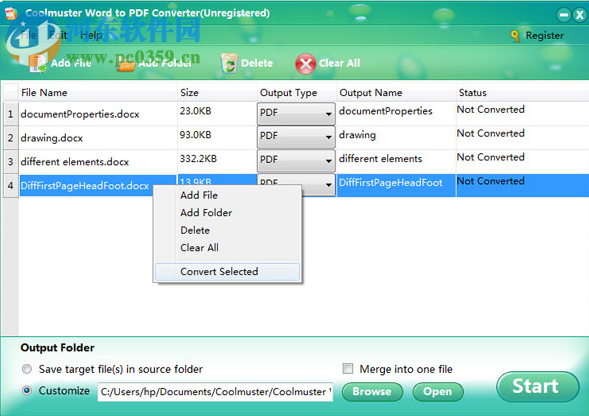
Task: Click Not Converted status of drawing.docx
Action: click(490, 133)
